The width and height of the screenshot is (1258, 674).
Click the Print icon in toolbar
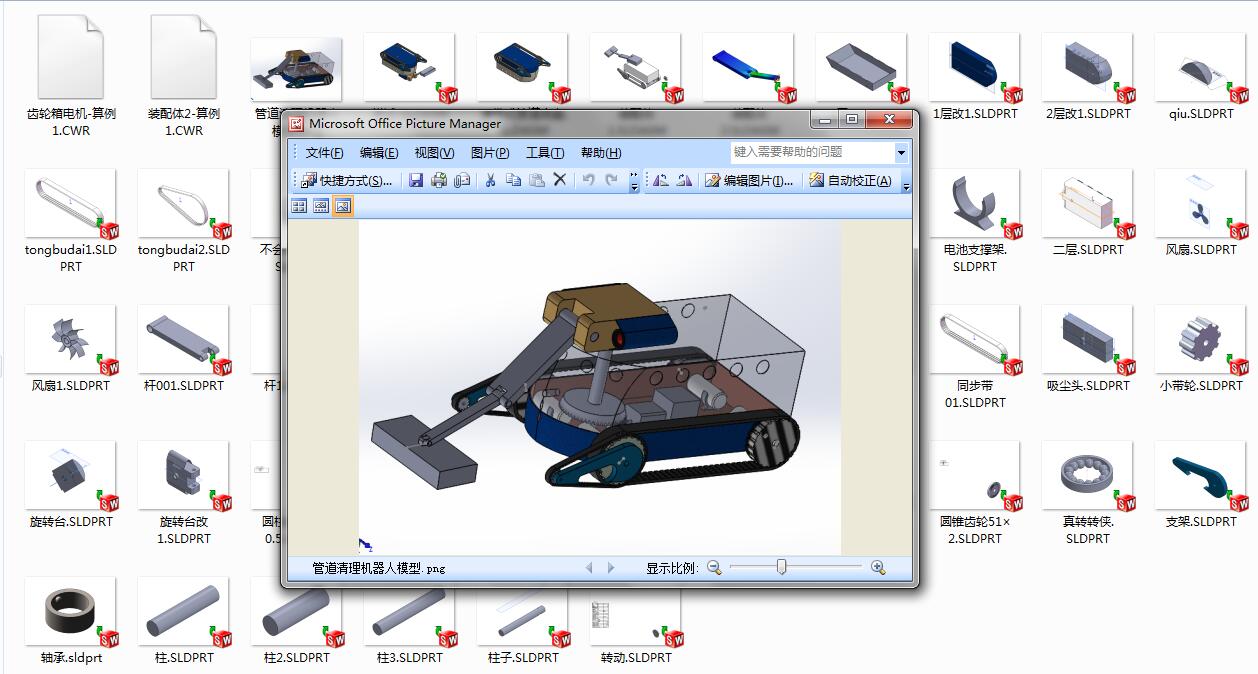point(438,181)
